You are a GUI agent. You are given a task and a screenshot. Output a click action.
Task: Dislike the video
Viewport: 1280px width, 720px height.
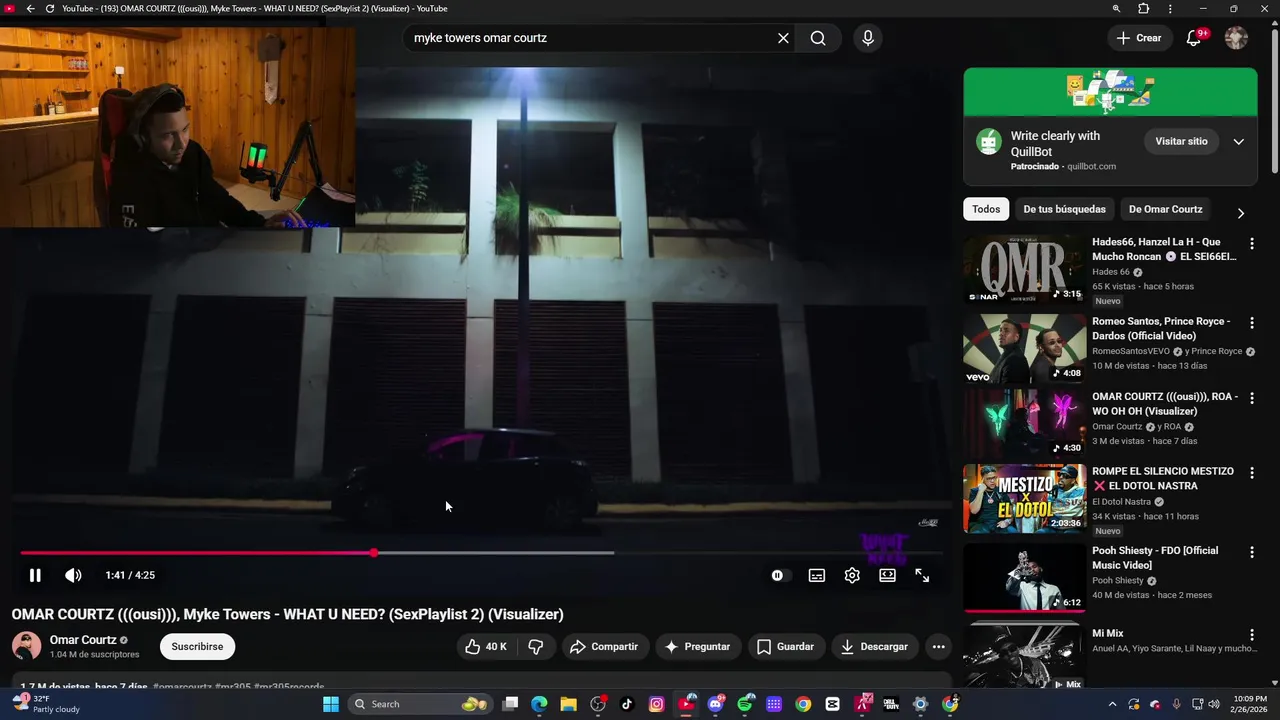(536, 647)
